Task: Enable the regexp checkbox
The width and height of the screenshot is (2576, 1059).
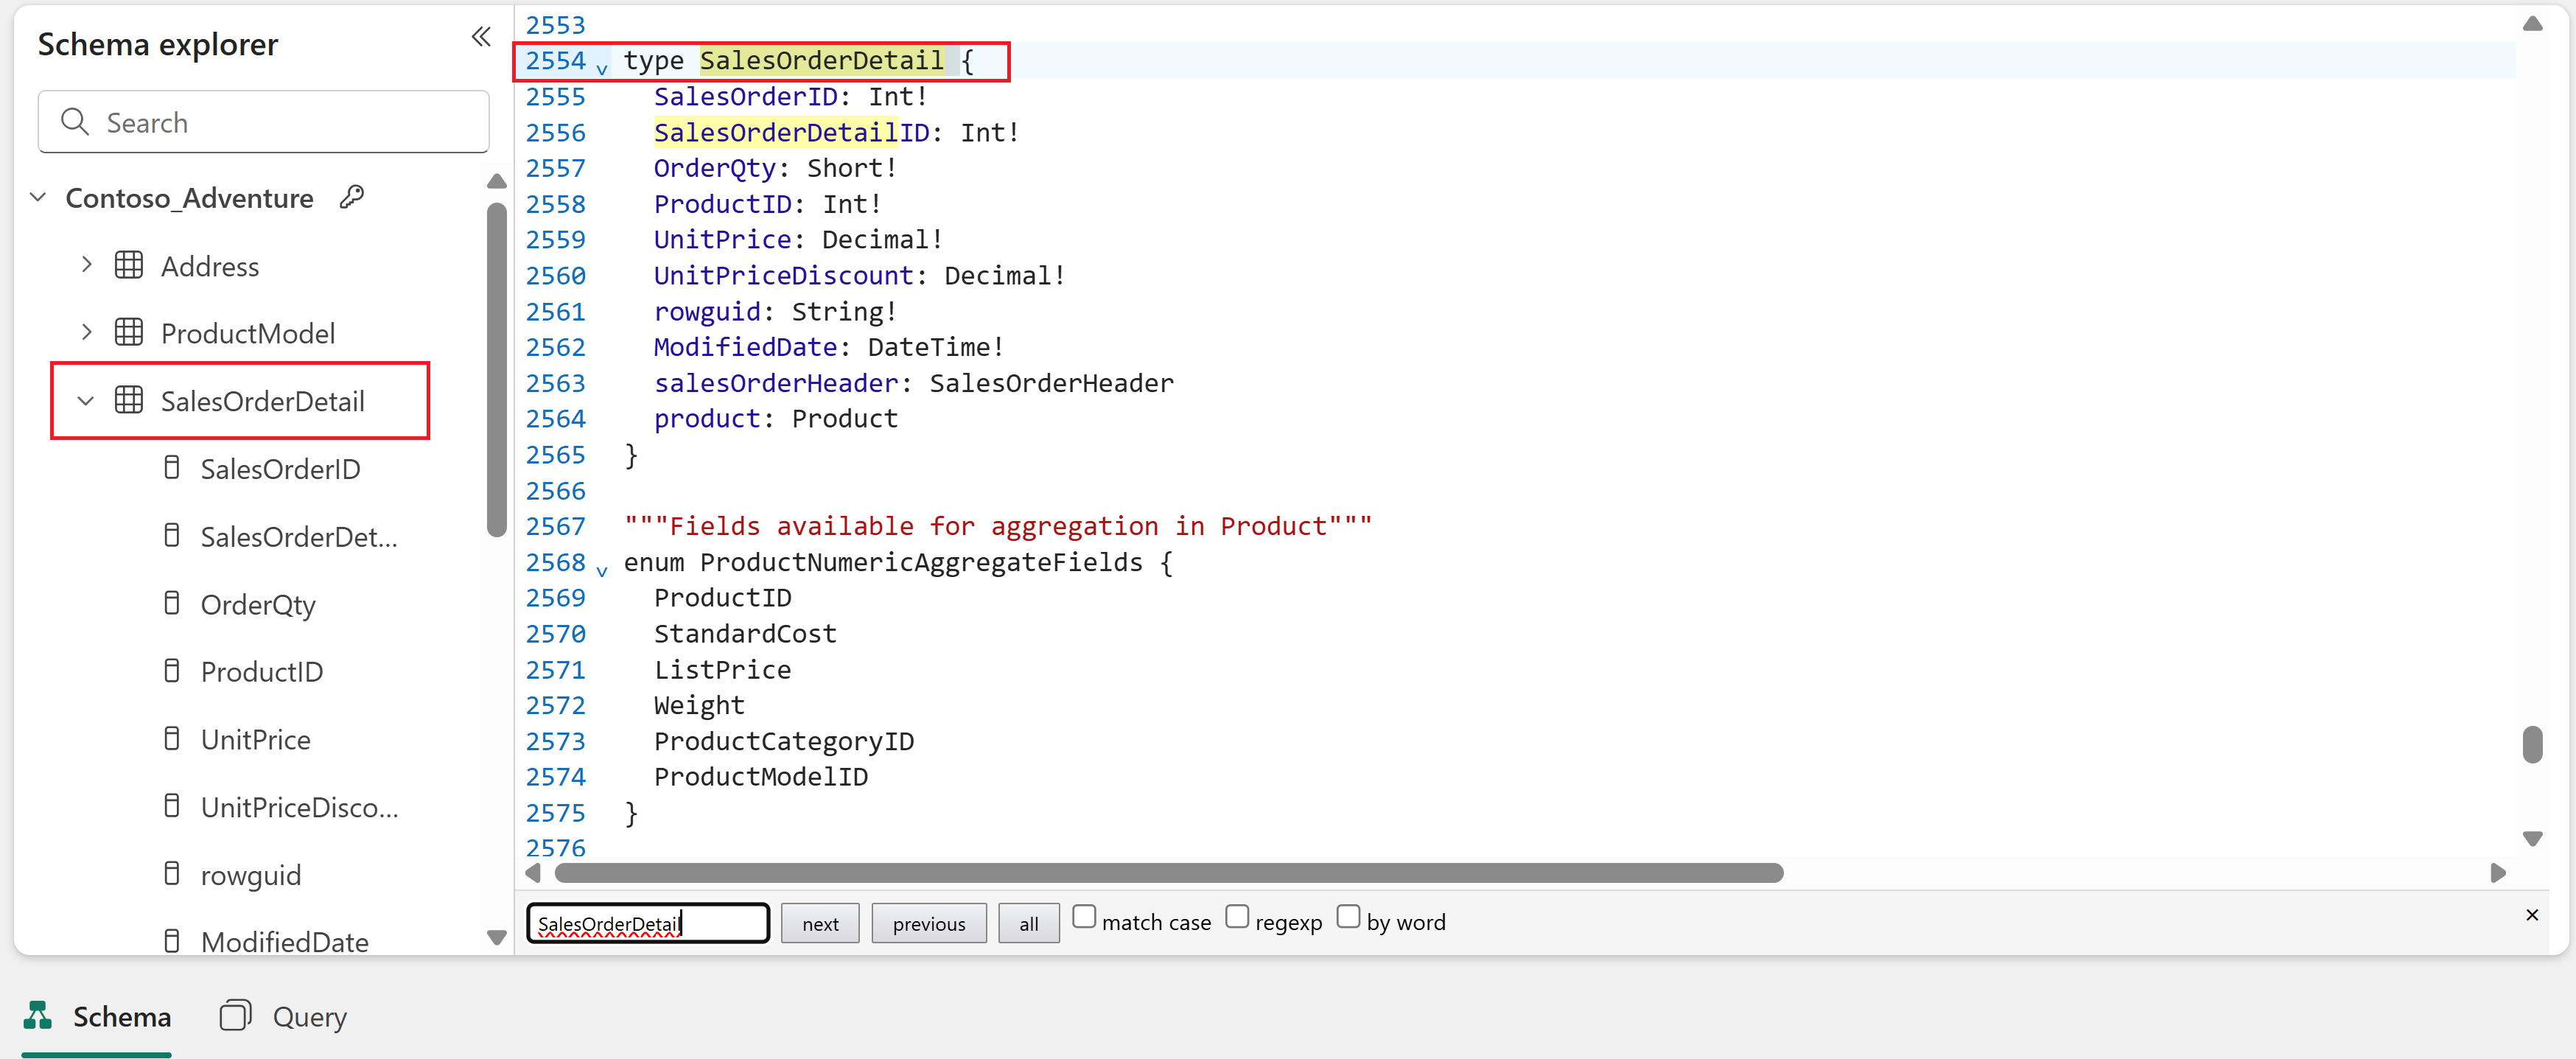Action: point(1237,917)
